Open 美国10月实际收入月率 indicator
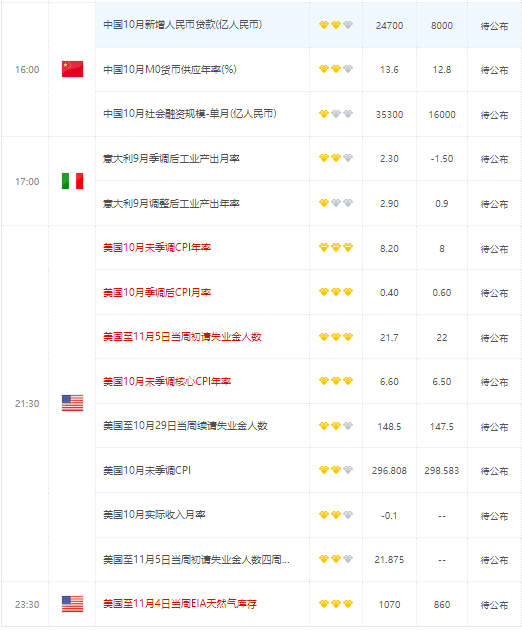This screenshot has height=631, width=522. (x=154, y=515)
